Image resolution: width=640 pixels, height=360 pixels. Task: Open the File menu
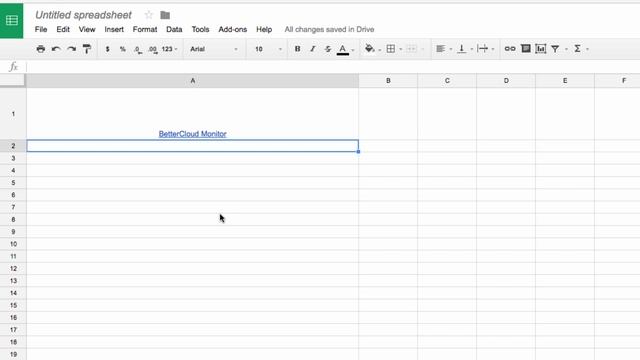point(41,29)
